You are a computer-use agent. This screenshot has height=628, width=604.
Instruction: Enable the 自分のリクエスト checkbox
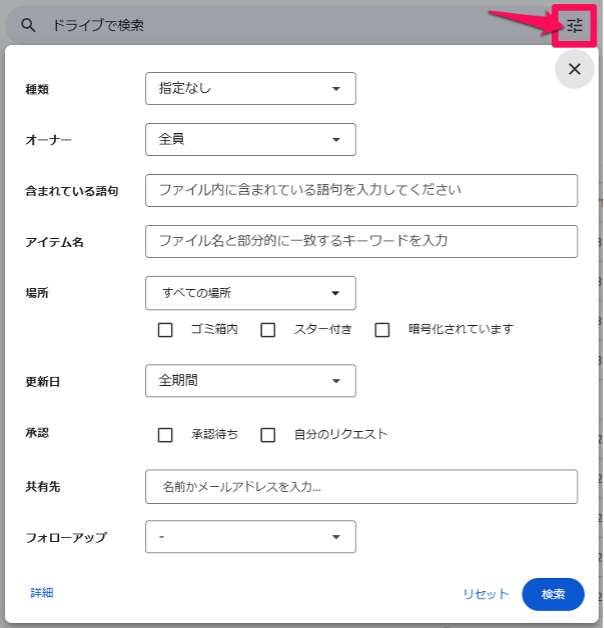pos(268,435)
